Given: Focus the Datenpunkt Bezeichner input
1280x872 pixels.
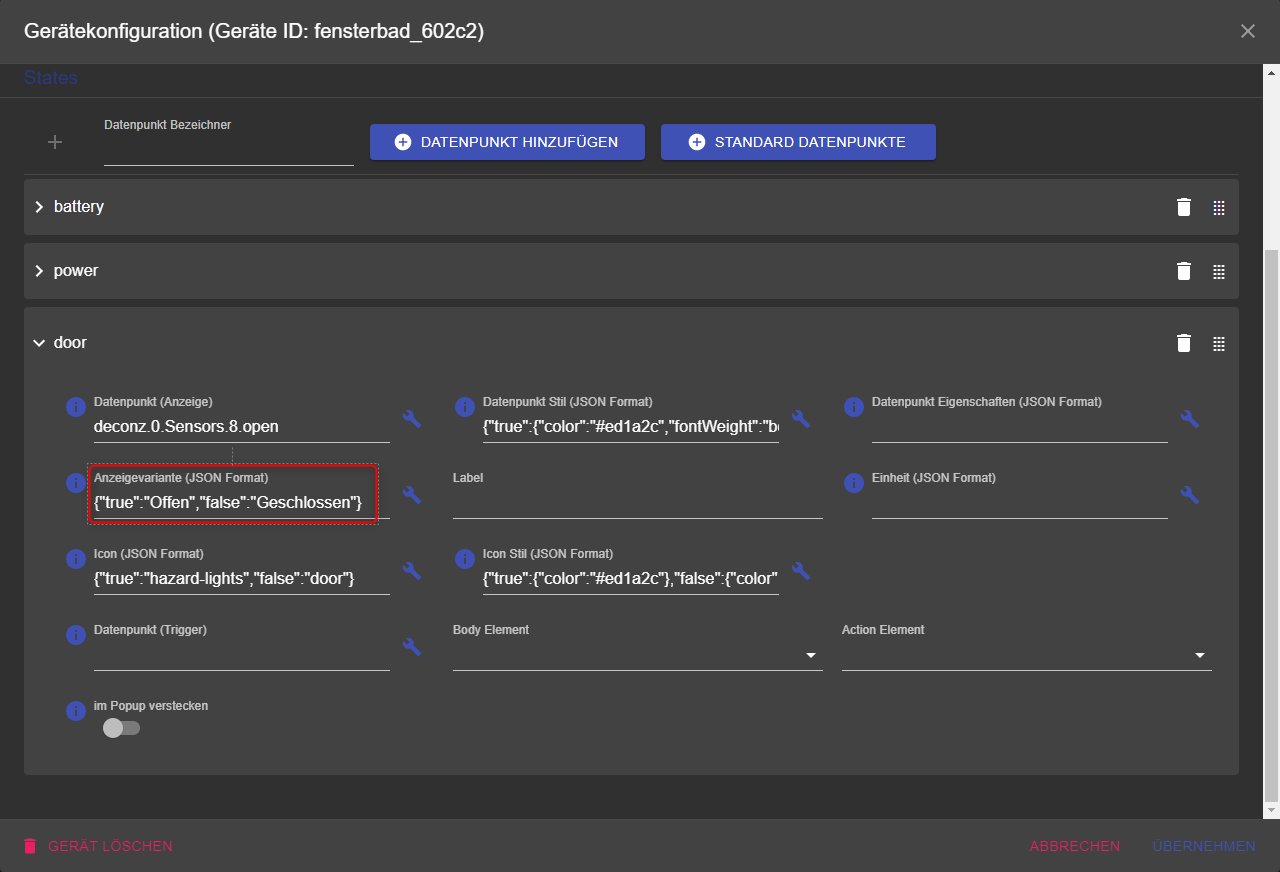Looking at the screenshot, I should pyautogui.click(x=229, y=150).
